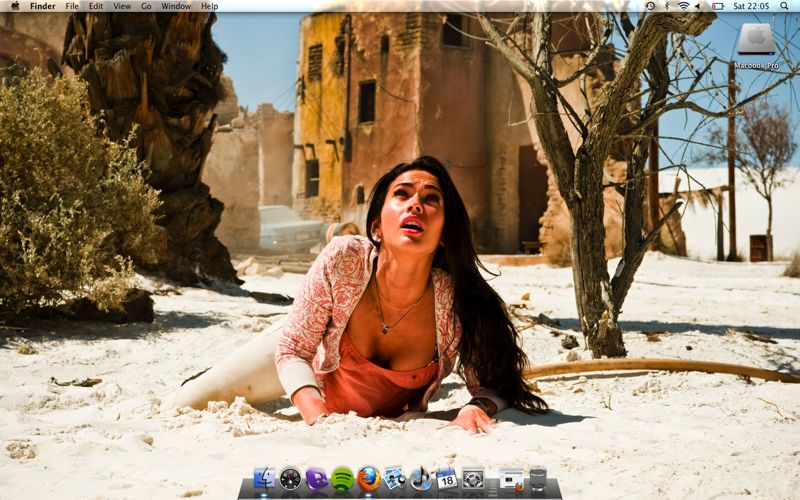Image resolution: width=800 pixels, height=500 pixels.
Task: Open the Apple menu
Action: 15,6
